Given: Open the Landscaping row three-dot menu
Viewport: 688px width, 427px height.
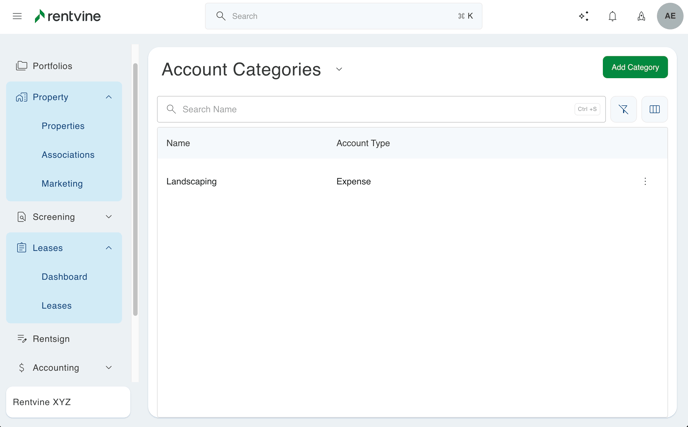Looking at the screenshot, I should 645,182.
